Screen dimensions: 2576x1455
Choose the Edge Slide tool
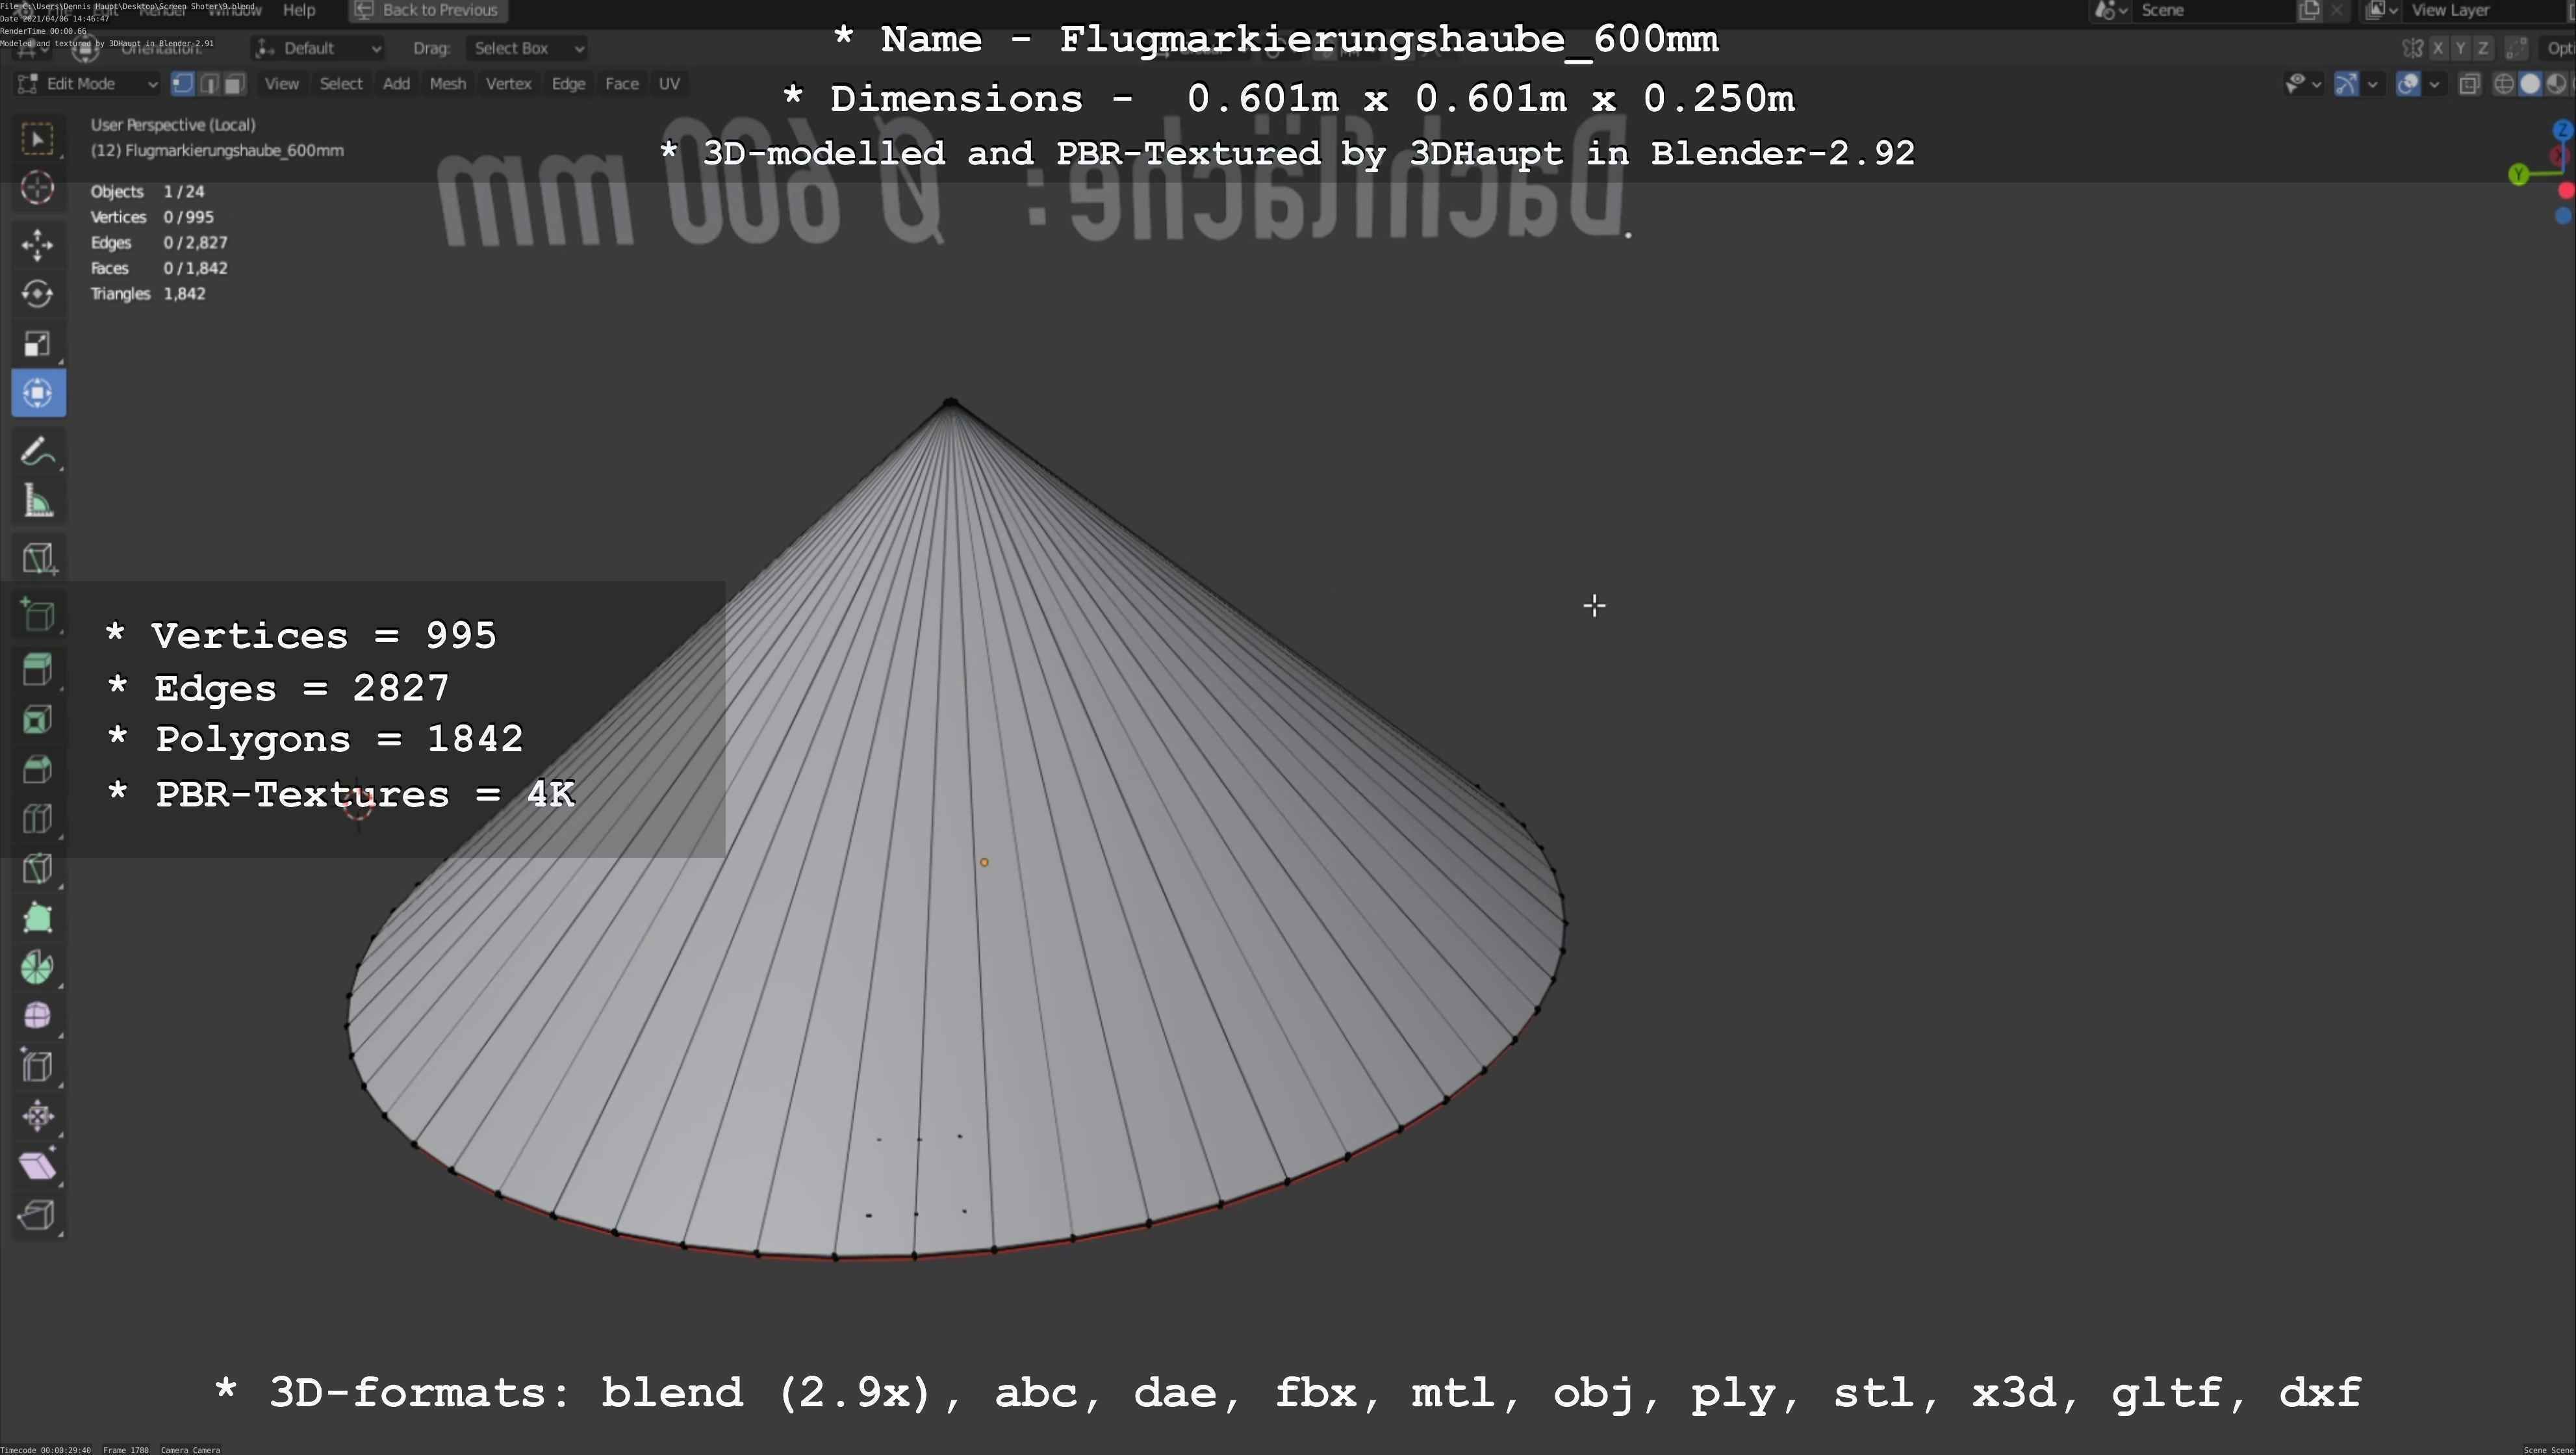coord(38,1067)
